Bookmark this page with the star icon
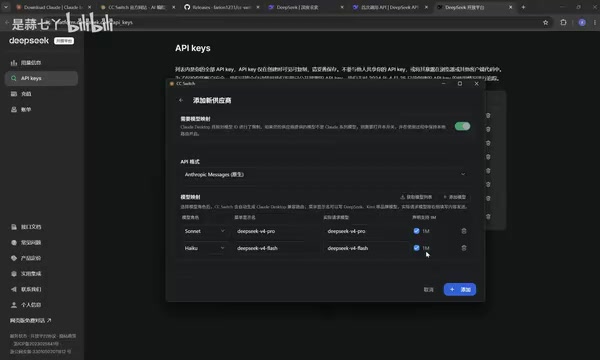600x360 pixels. tap(546, 23)
